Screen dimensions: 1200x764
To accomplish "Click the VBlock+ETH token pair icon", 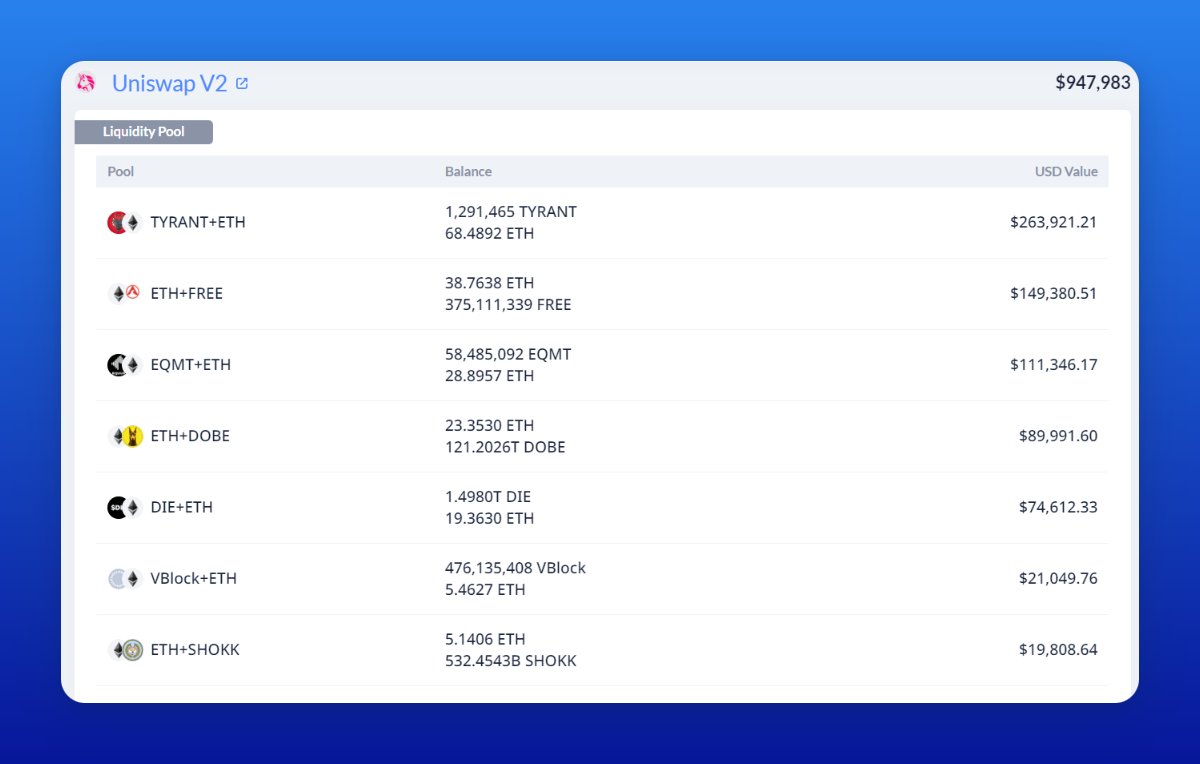I will pos(124,578).
